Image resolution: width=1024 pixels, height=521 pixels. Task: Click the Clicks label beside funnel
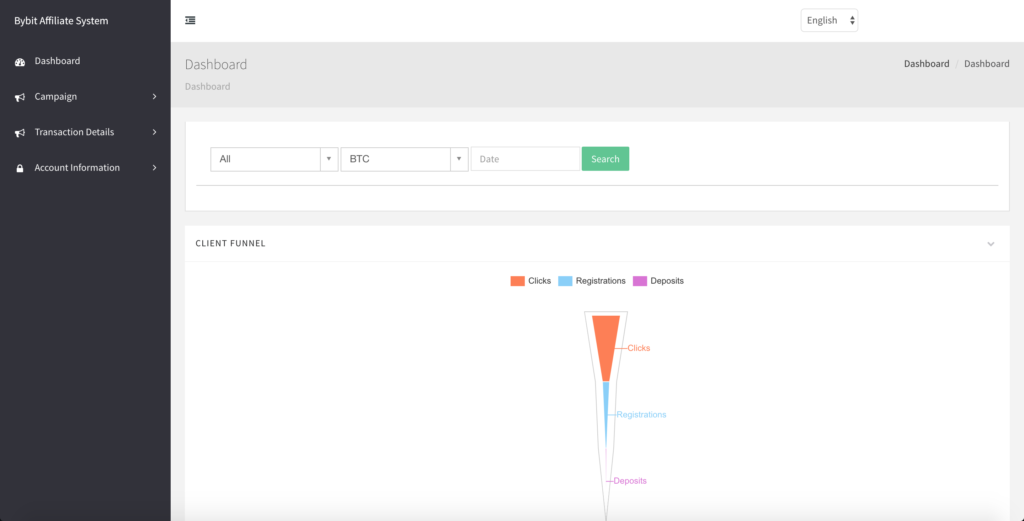[639, 348]
